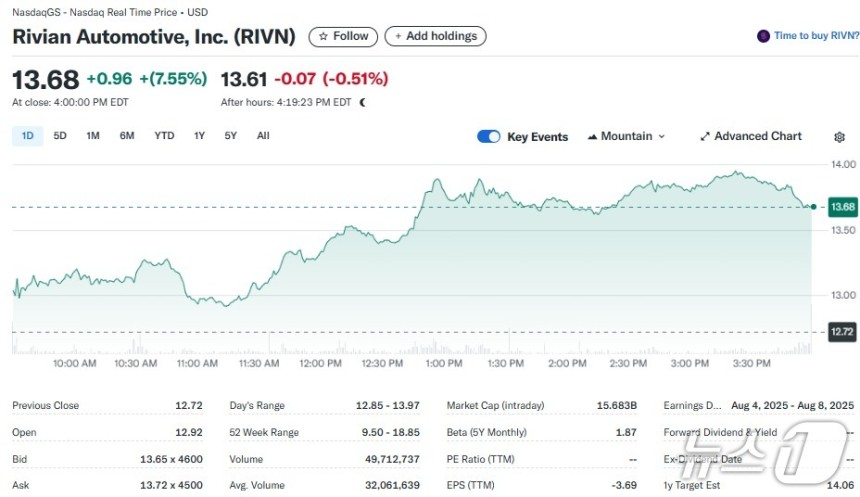Click the Mountain chart type icon
The width and height of the screenshot is (860, 497).
[592, 137]
